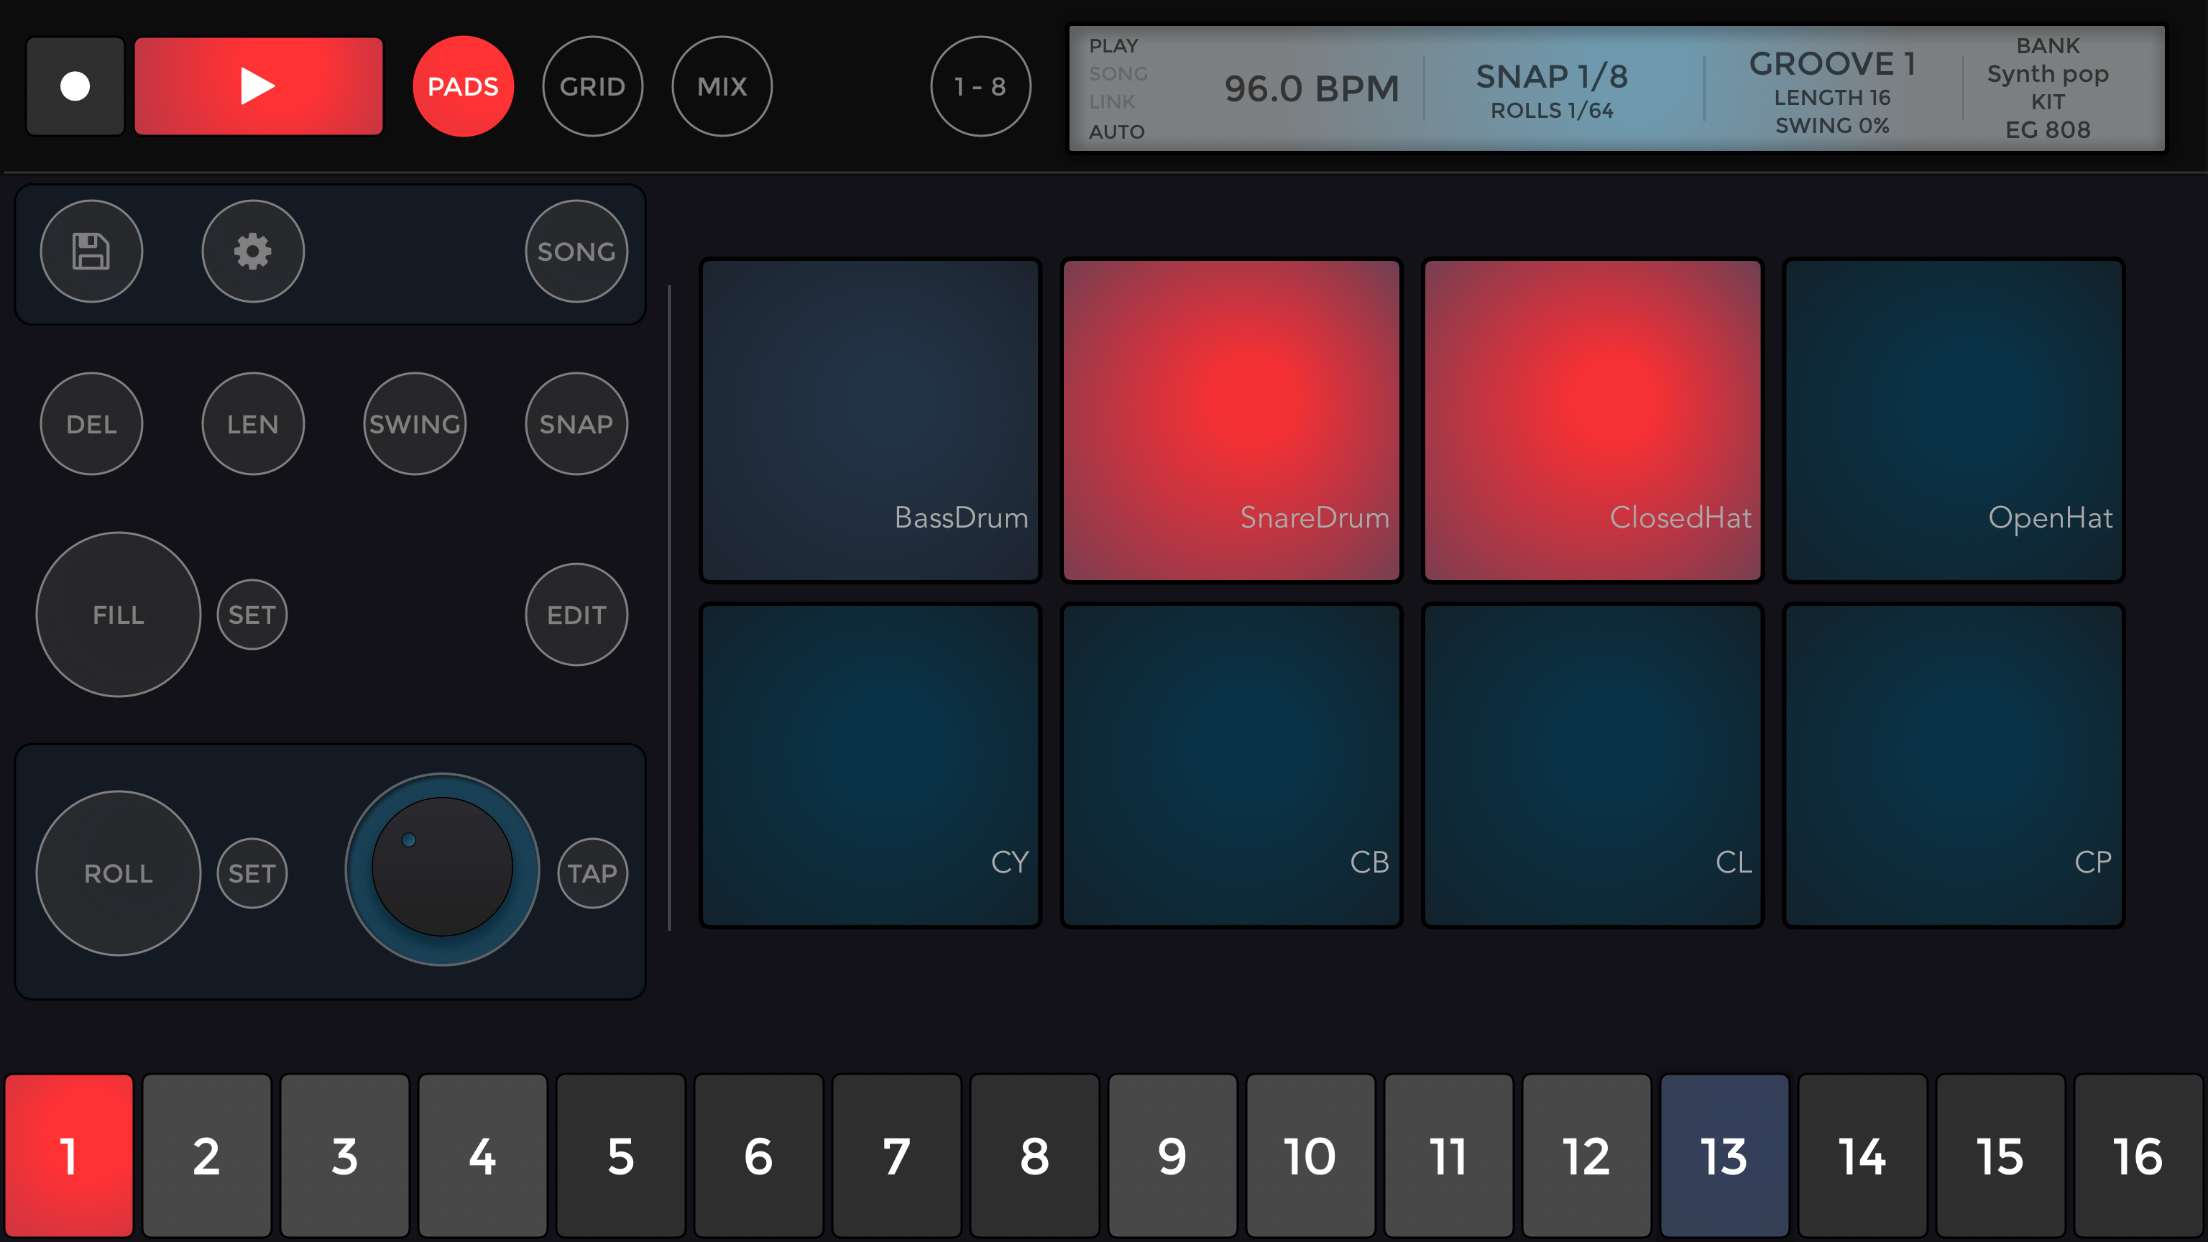Screen dimensions: 2208x1242
Task: Select the PADS view button
Action: [463, 86]
